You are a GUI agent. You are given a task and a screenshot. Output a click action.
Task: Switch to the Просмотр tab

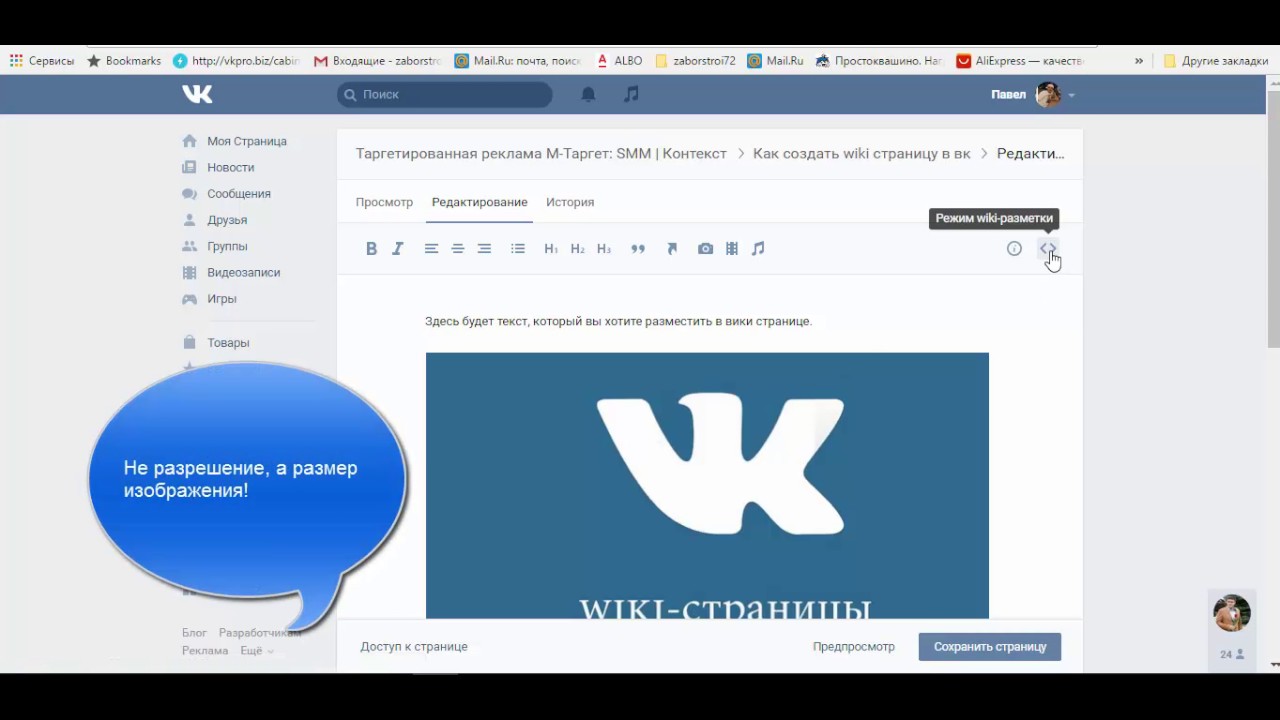[384, 202]
